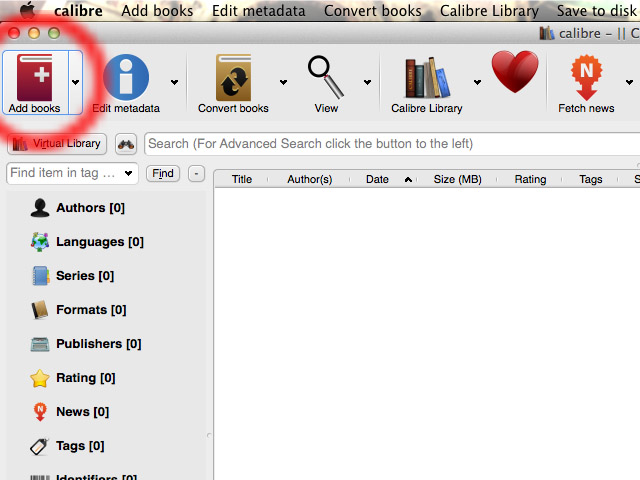Expand the Edit metadata dropdown arrow
640x480 pixels.
point(175,83)
